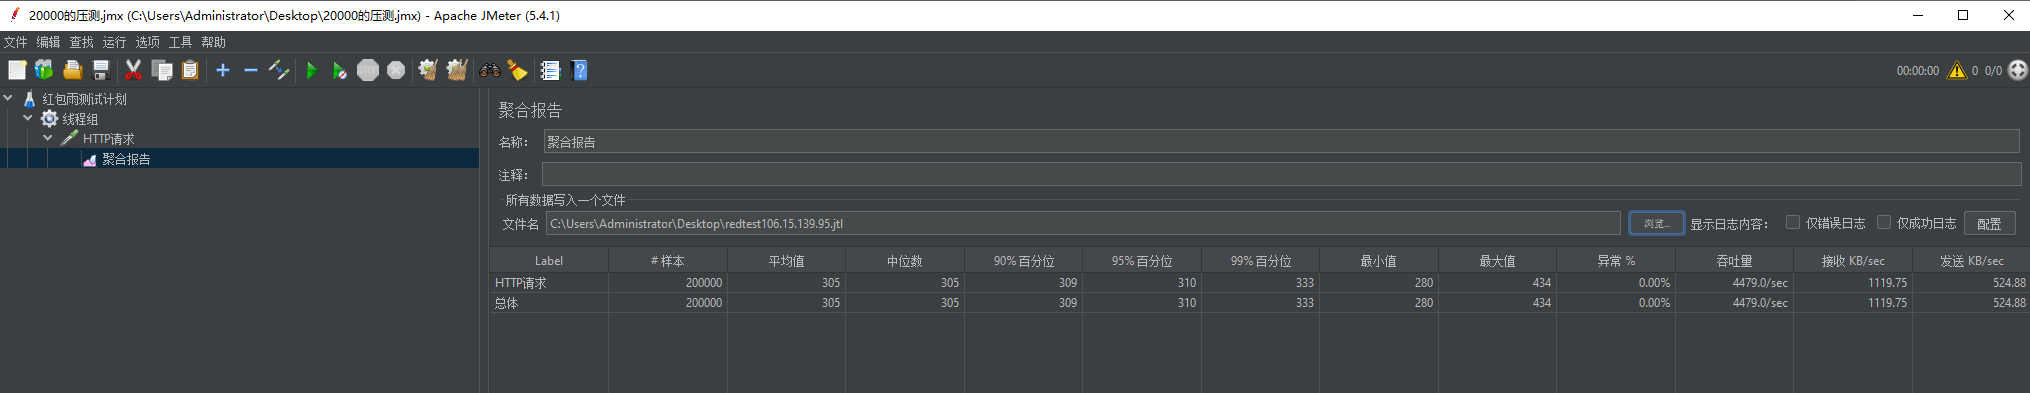Collapse the HTTP请求 tree node
2030x393 pixels.
(x=48, y=138)
